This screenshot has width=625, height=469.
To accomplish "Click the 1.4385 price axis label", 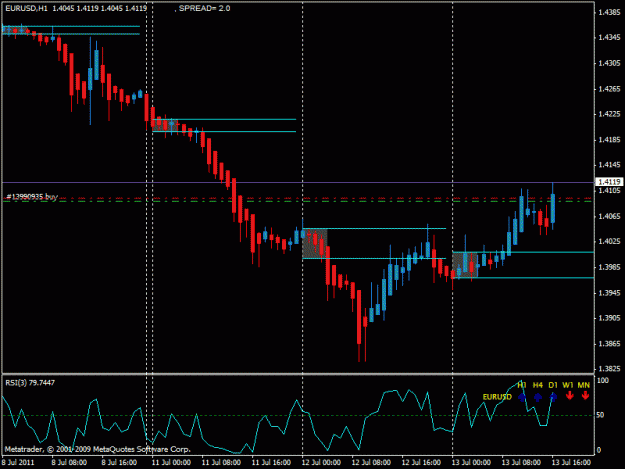I will [x=609, y=12].
